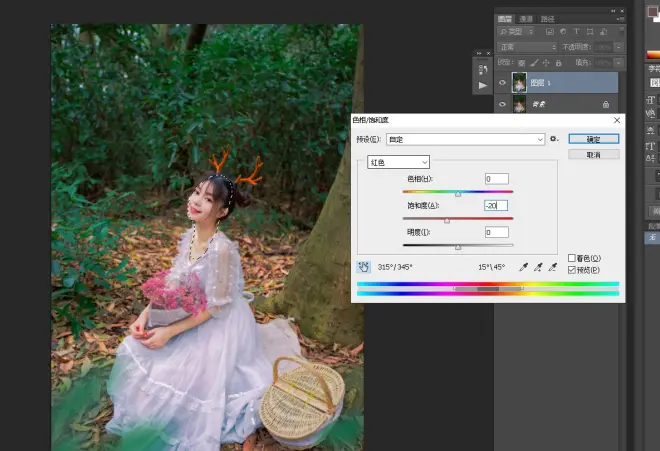
Task: Switch to the Channels tab
Action: 526,18
